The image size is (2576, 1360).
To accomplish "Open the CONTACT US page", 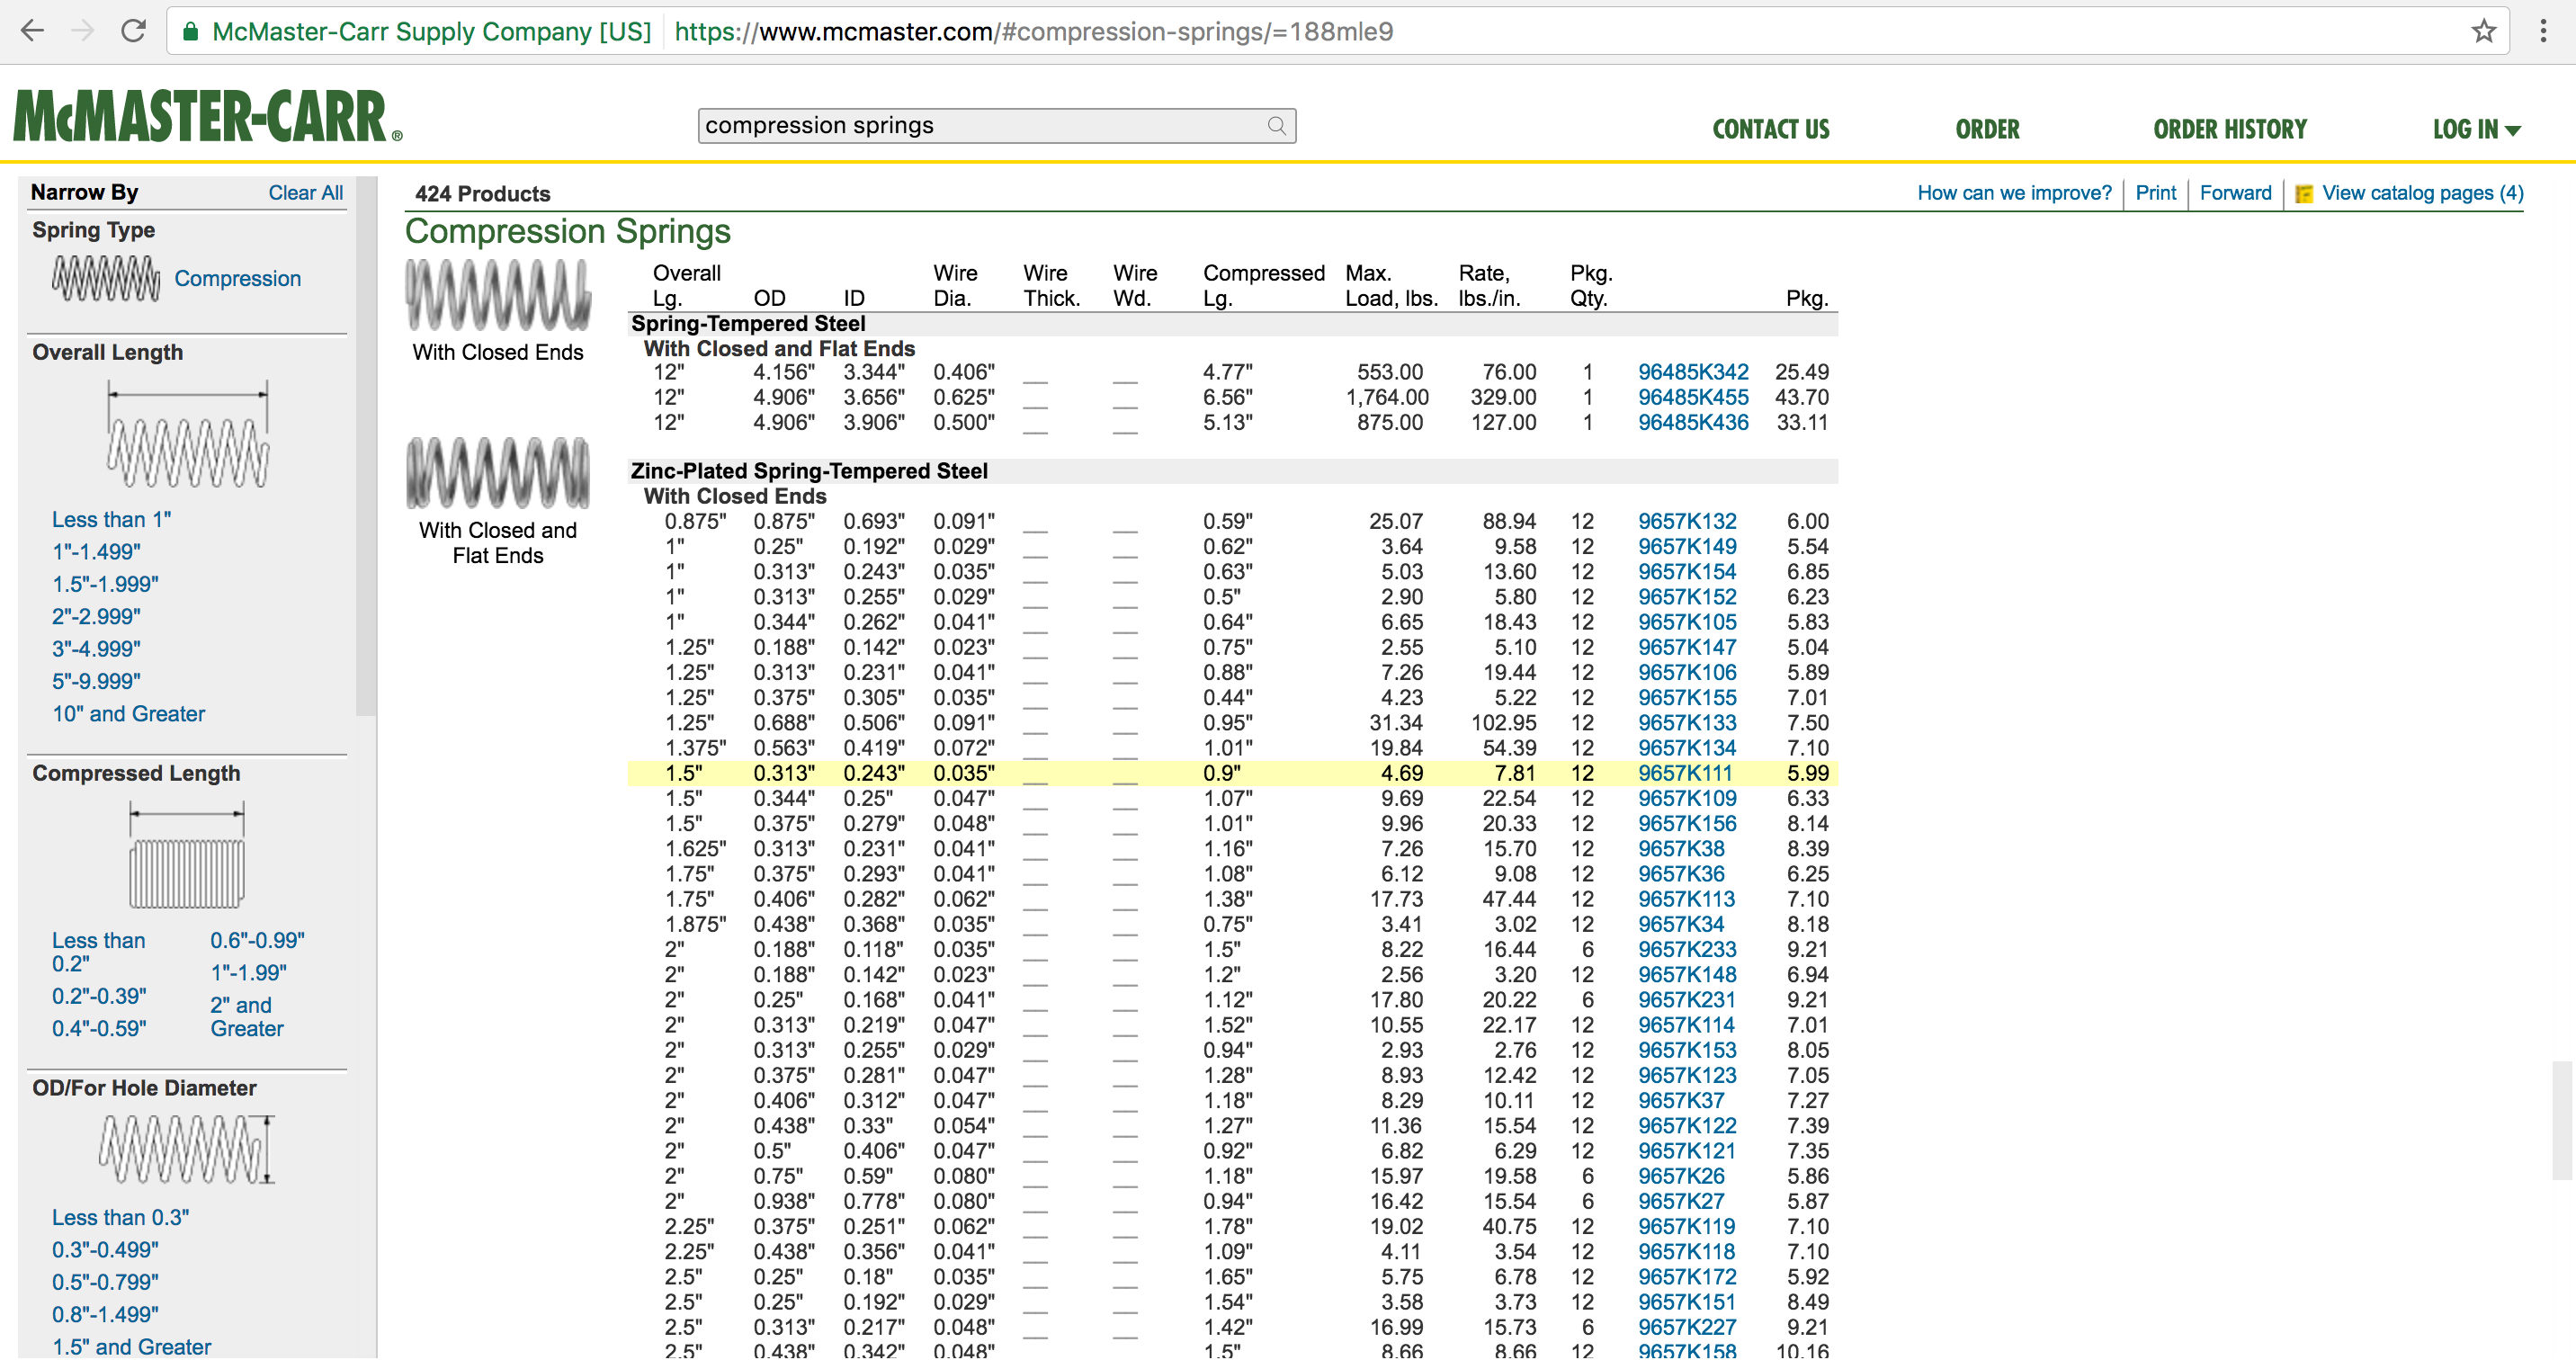I will tap(1770, 129).
